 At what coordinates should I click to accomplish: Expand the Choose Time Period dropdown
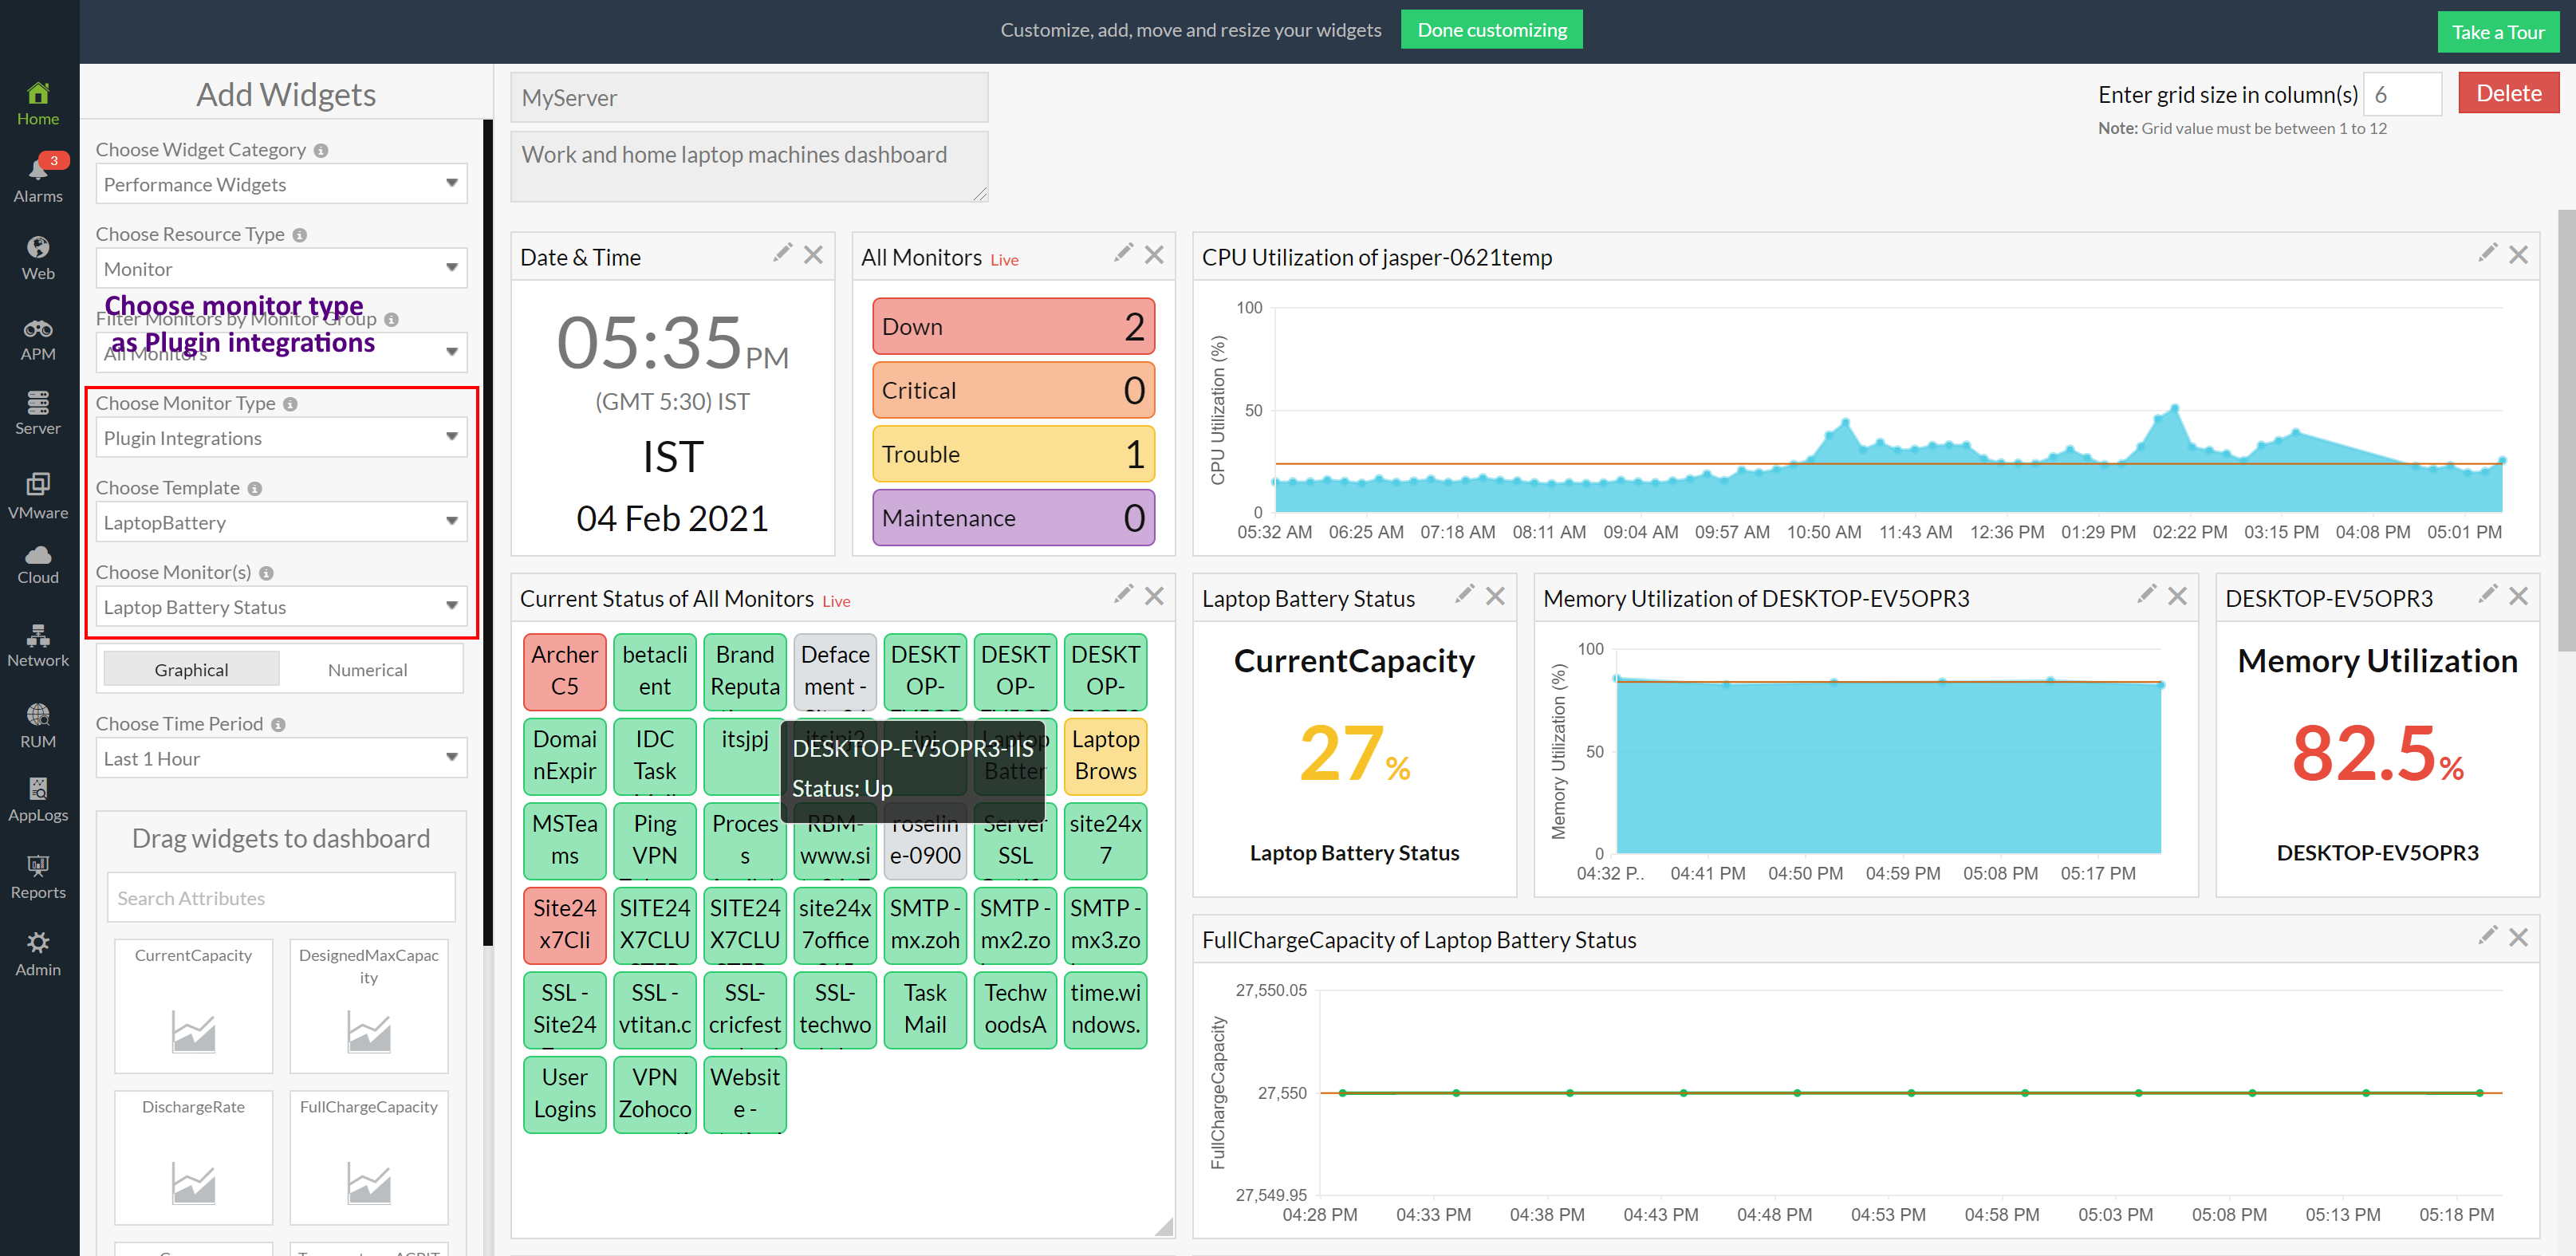click(x=281, y=759)
